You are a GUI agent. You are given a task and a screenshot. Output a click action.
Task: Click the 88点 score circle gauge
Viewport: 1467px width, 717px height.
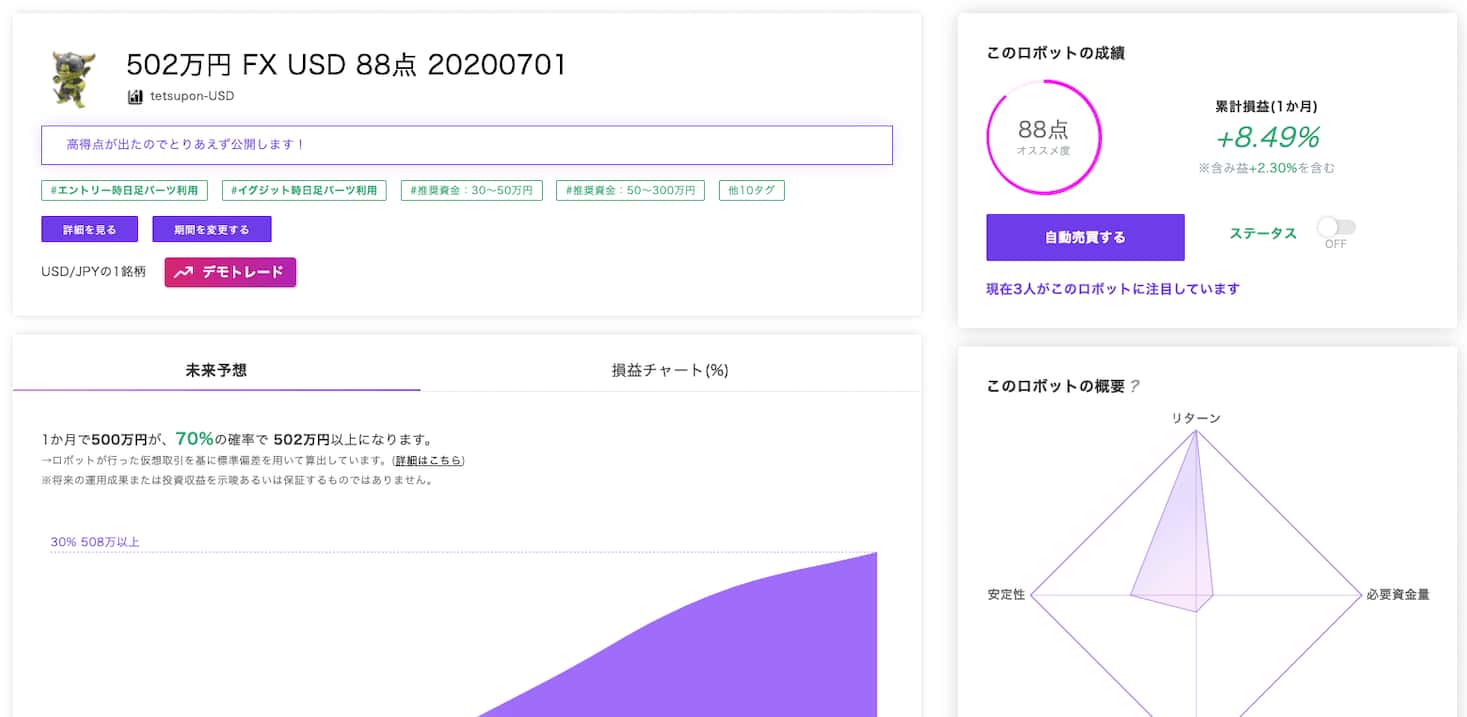click(x=1043, y=136)
